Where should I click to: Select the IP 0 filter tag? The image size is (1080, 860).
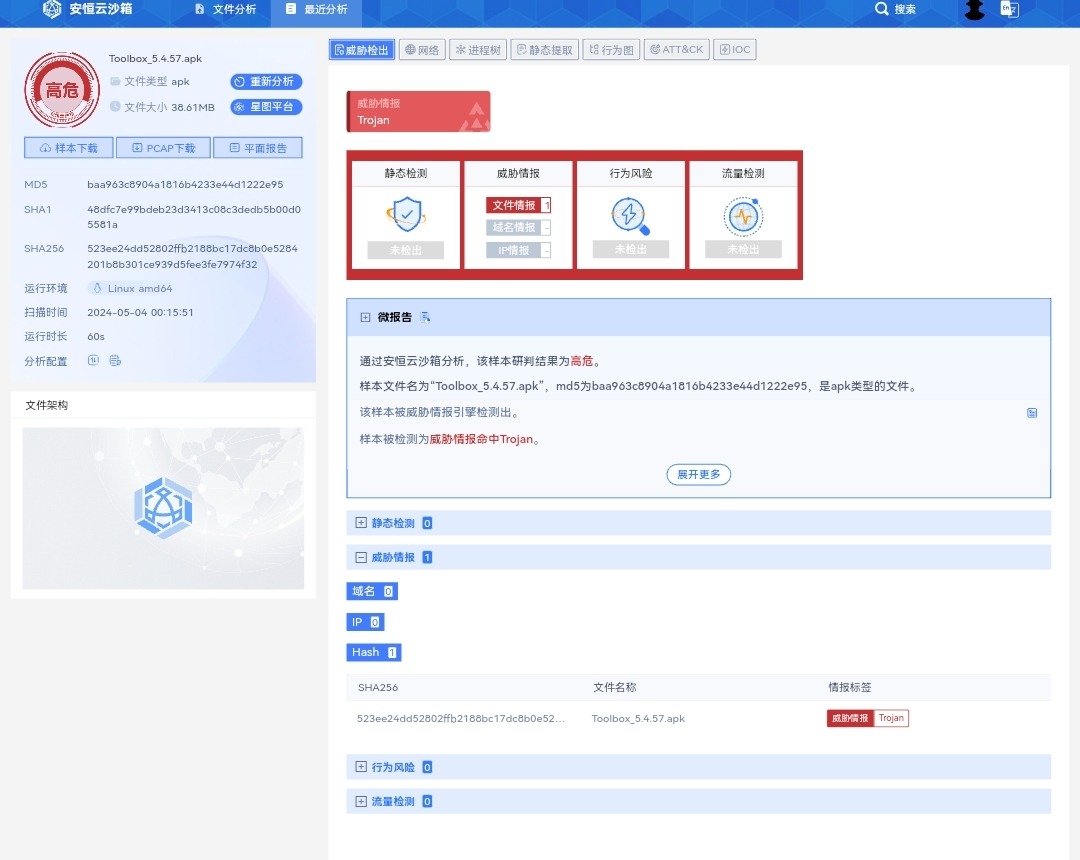click(x=365, y=622)
